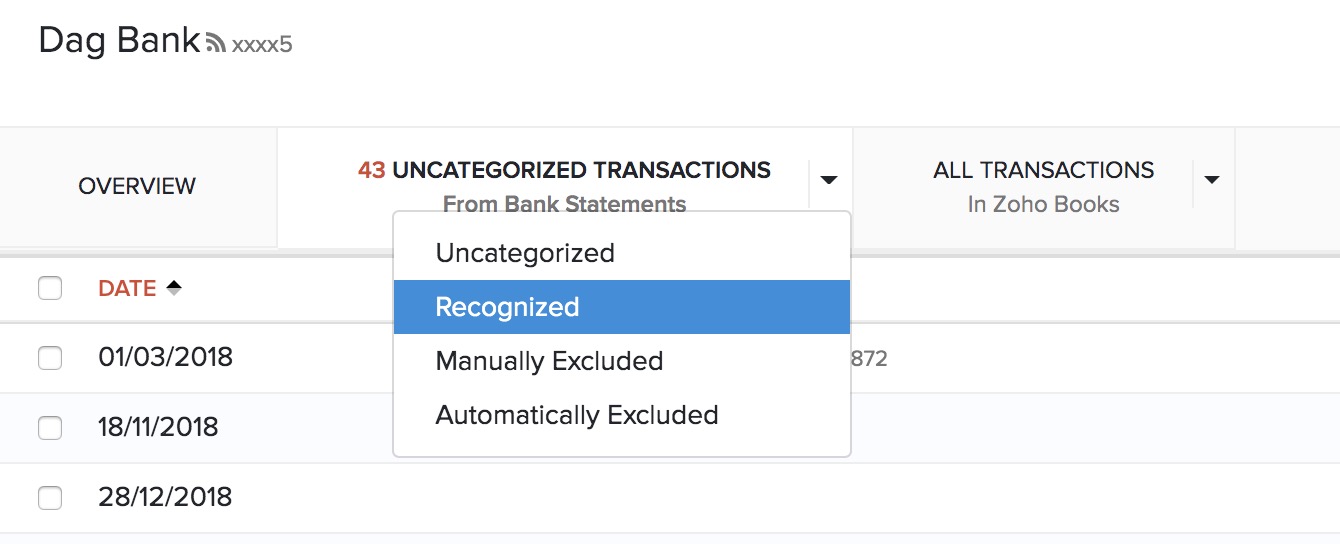This screenshot has width=1340, height=544.
Task: Open the 01/03/2018 transaction row
Action: pos(165,357)
